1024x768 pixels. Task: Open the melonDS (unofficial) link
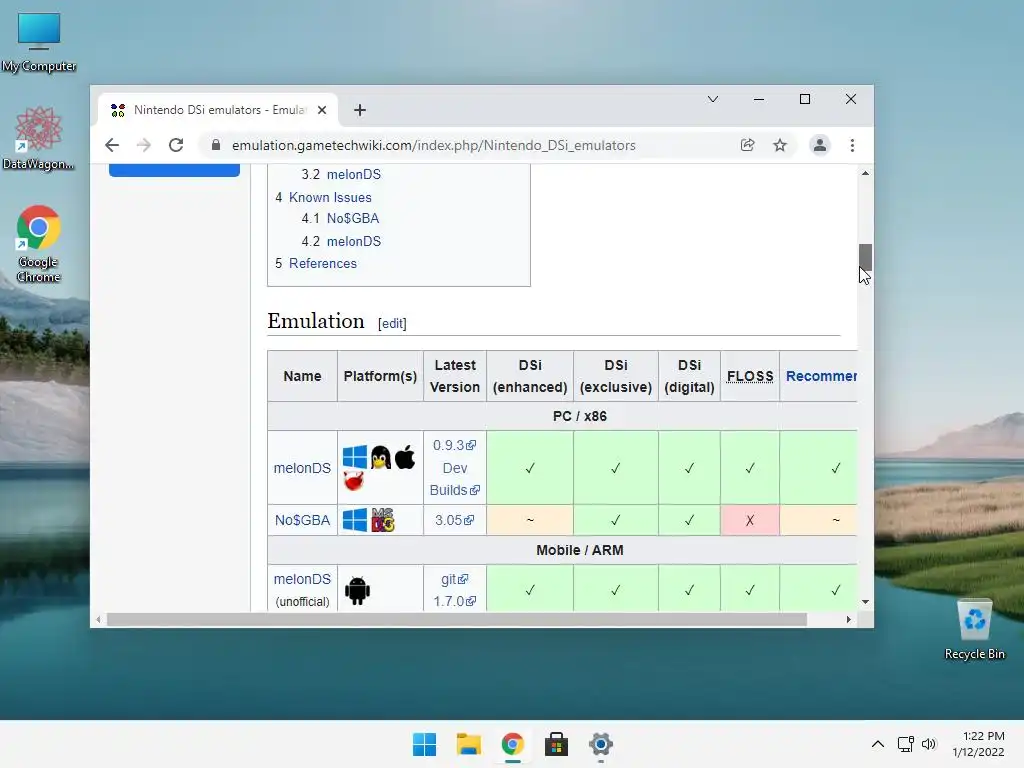(302, 579)
